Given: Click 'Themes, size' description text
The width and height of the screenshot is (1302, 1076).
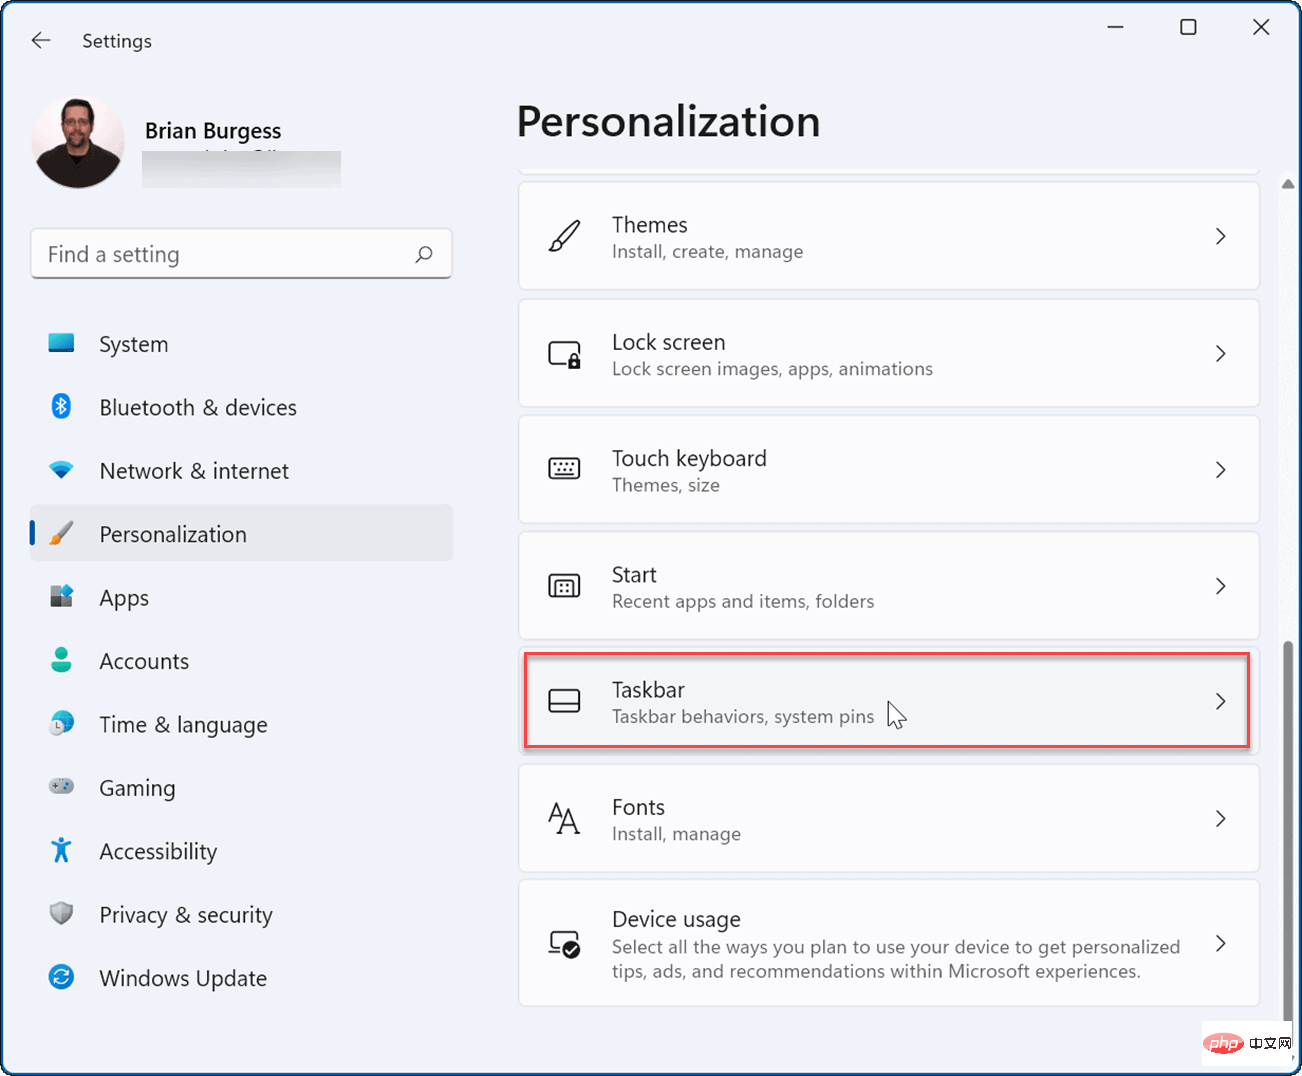Looking at the screenshot, I should [666, 486].
